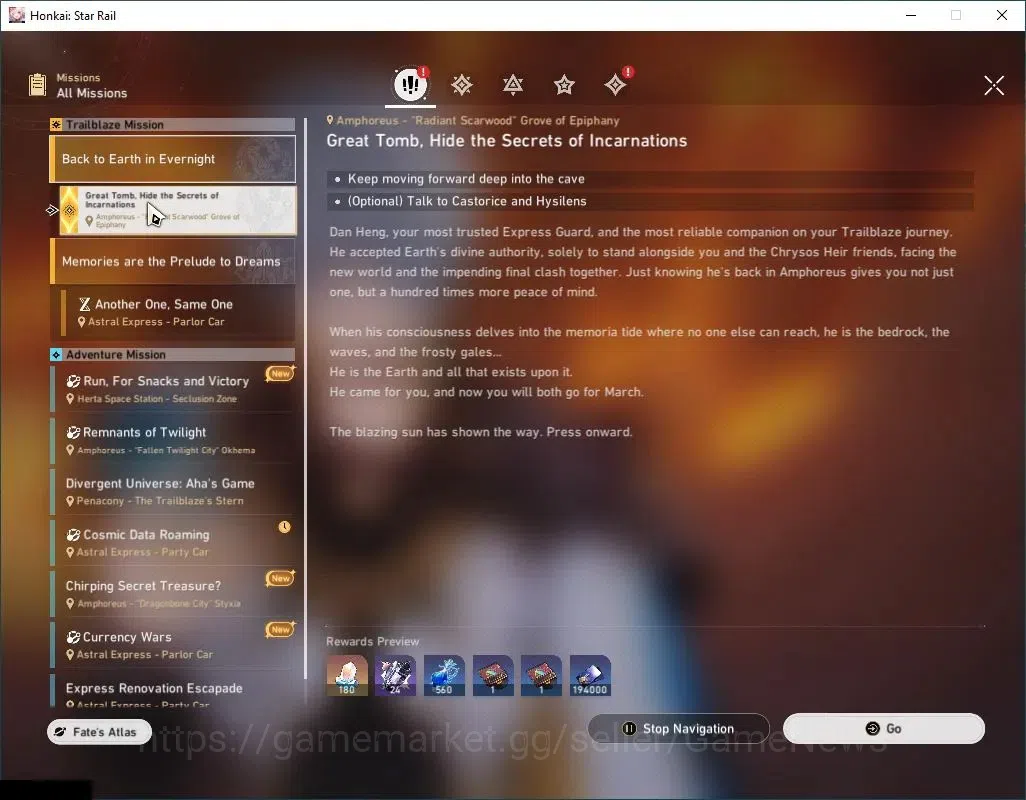Open the last diamond mission tab with alert
Viewport: 1026px width, 800px height.
pos(615,84)
